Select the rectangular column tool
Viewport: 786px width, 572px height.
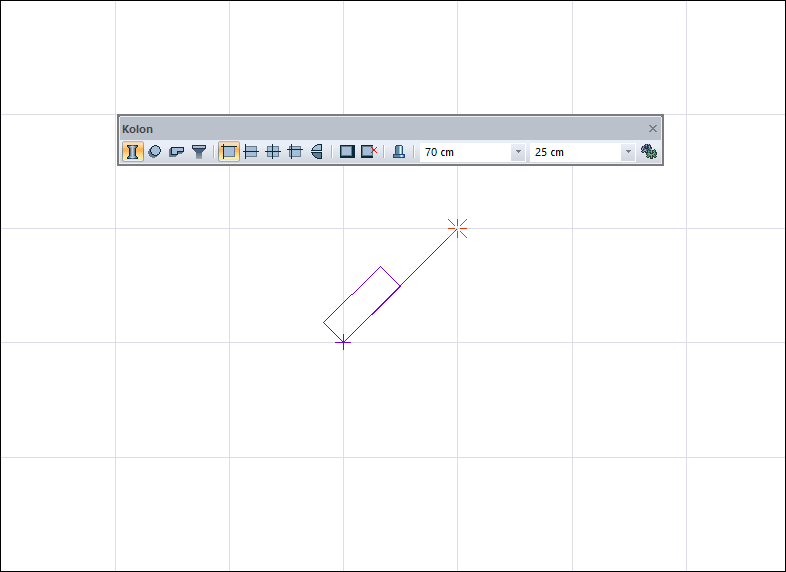132,151
